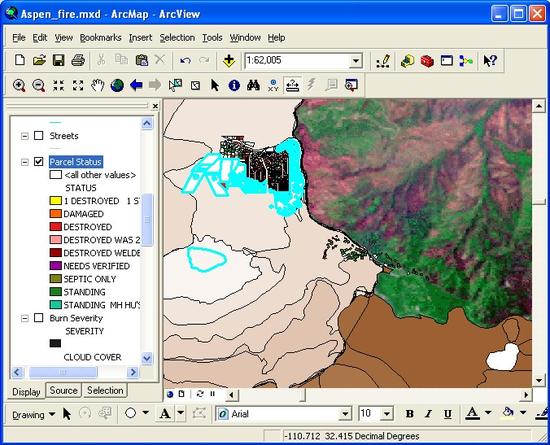The width and height of the screenshot is (550, 445).
Task: Click the Bold text button
Action: click(409, 414)
